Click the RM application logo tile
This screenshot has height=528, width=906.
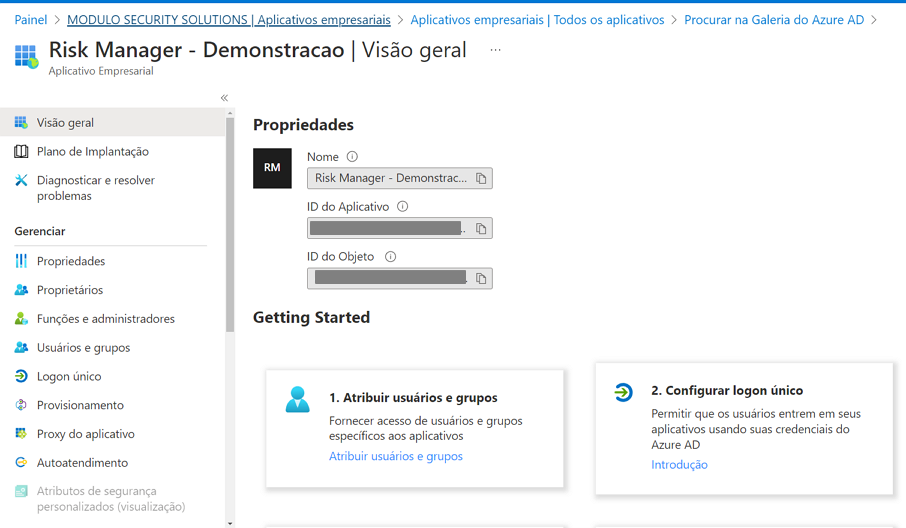(x=272, y=168)
